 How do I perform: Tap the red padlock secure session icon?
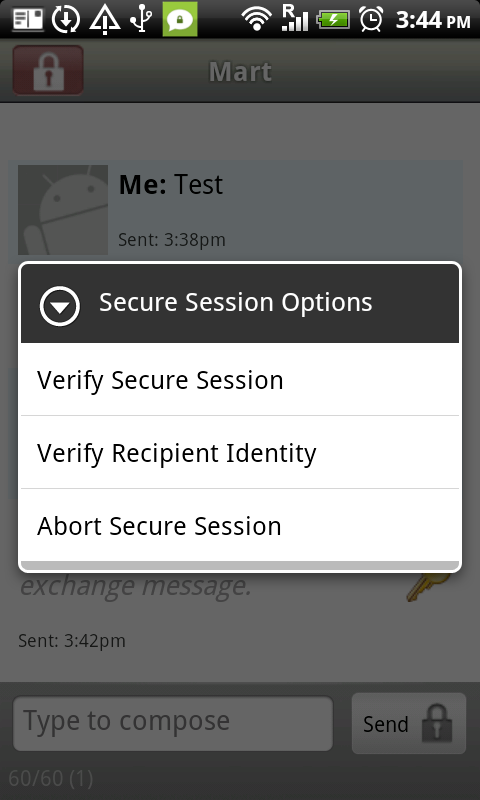tap(48, 70)
